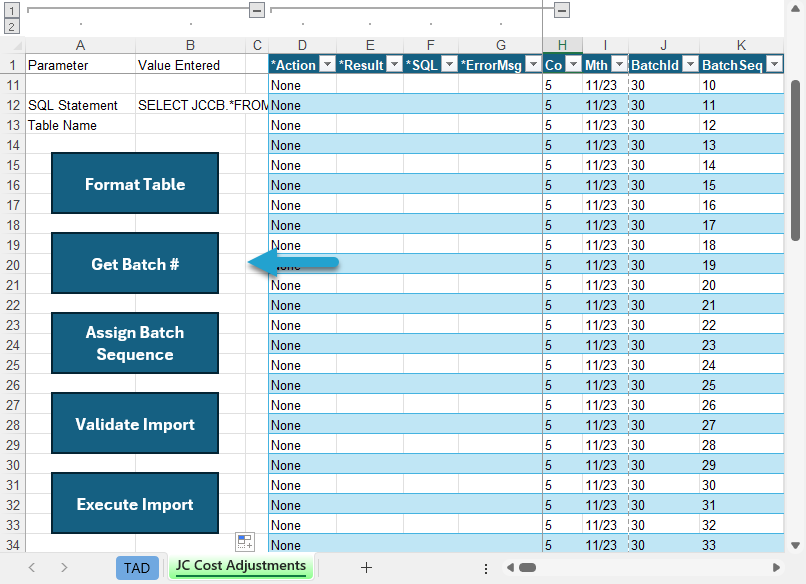Viewport: 806px width, 584px height.
Task: Select column A header
Action: click(x=80, y=45)
